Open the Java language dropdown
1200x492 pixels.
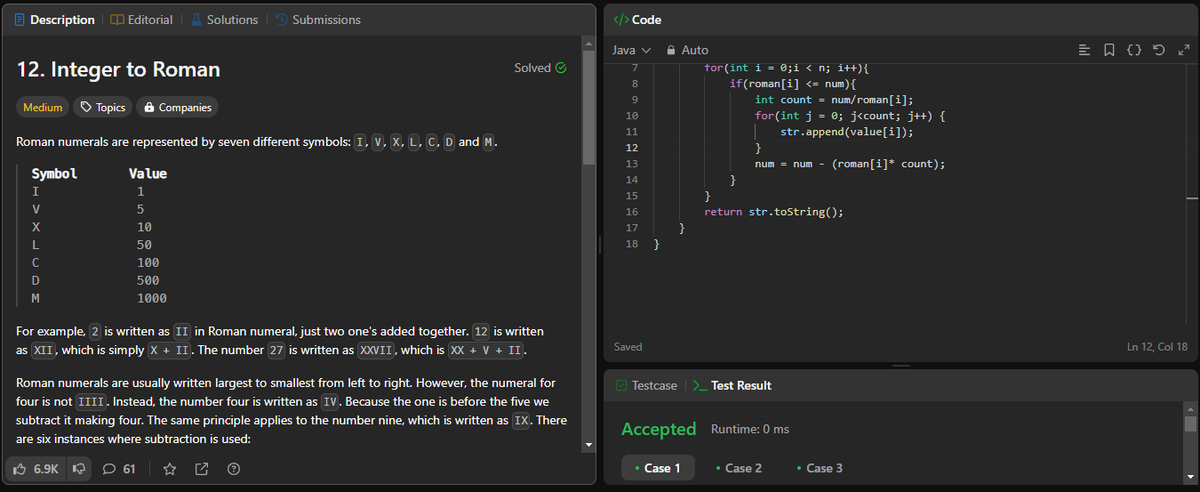tap(631, 50)
